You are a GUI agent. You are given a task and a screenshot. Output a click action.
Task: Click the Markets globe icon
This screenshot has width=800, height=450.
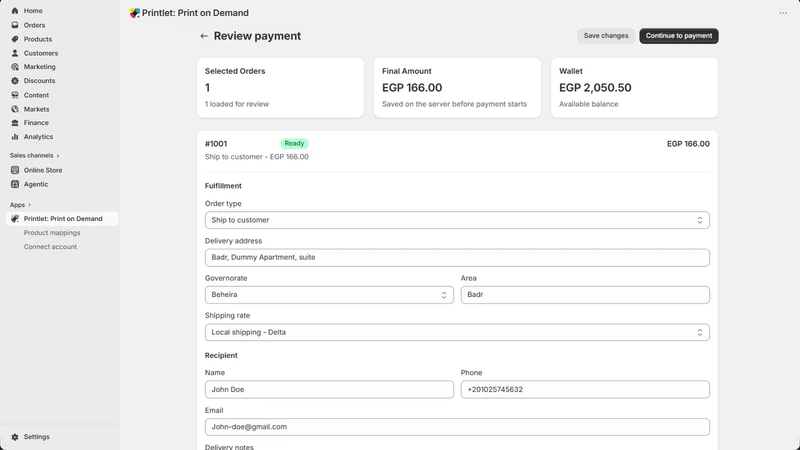point(15,109)
